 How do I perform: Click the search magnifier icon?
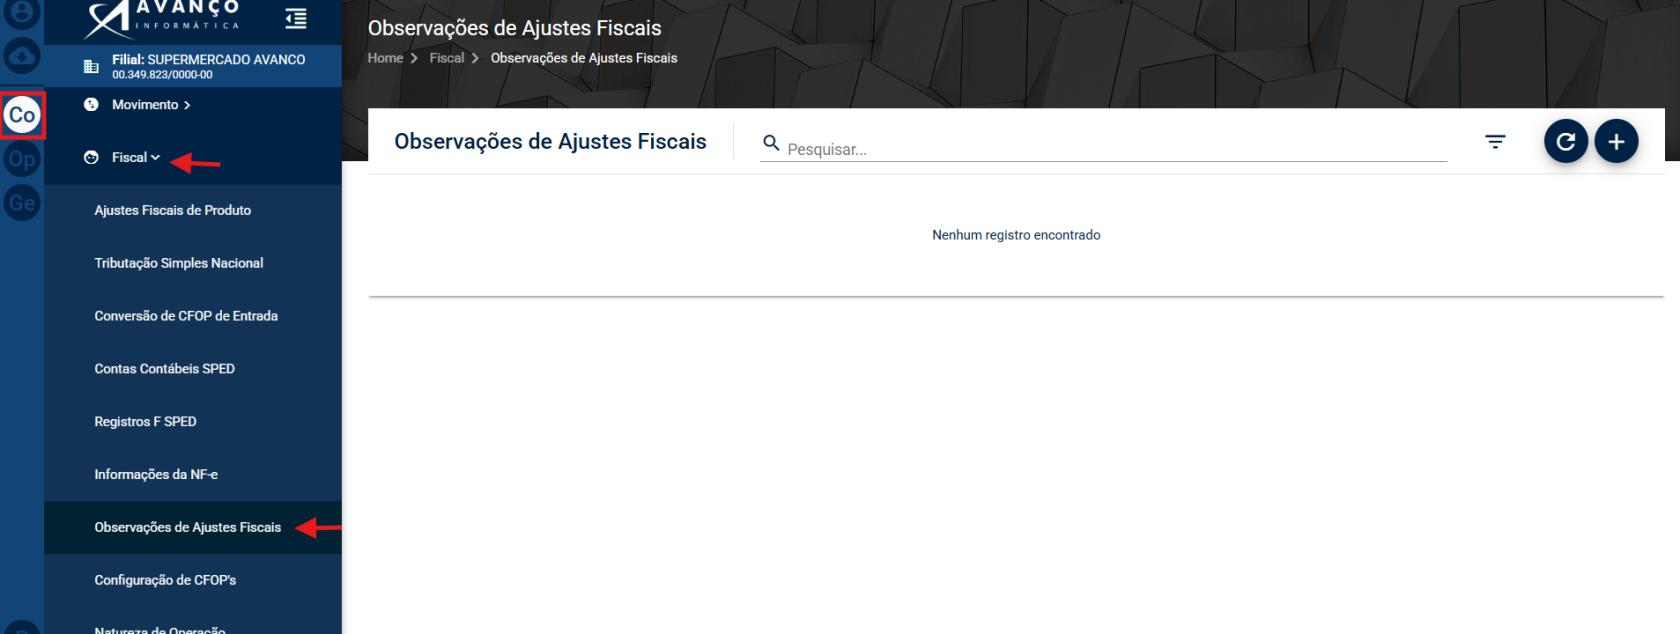tap(771, 143)
